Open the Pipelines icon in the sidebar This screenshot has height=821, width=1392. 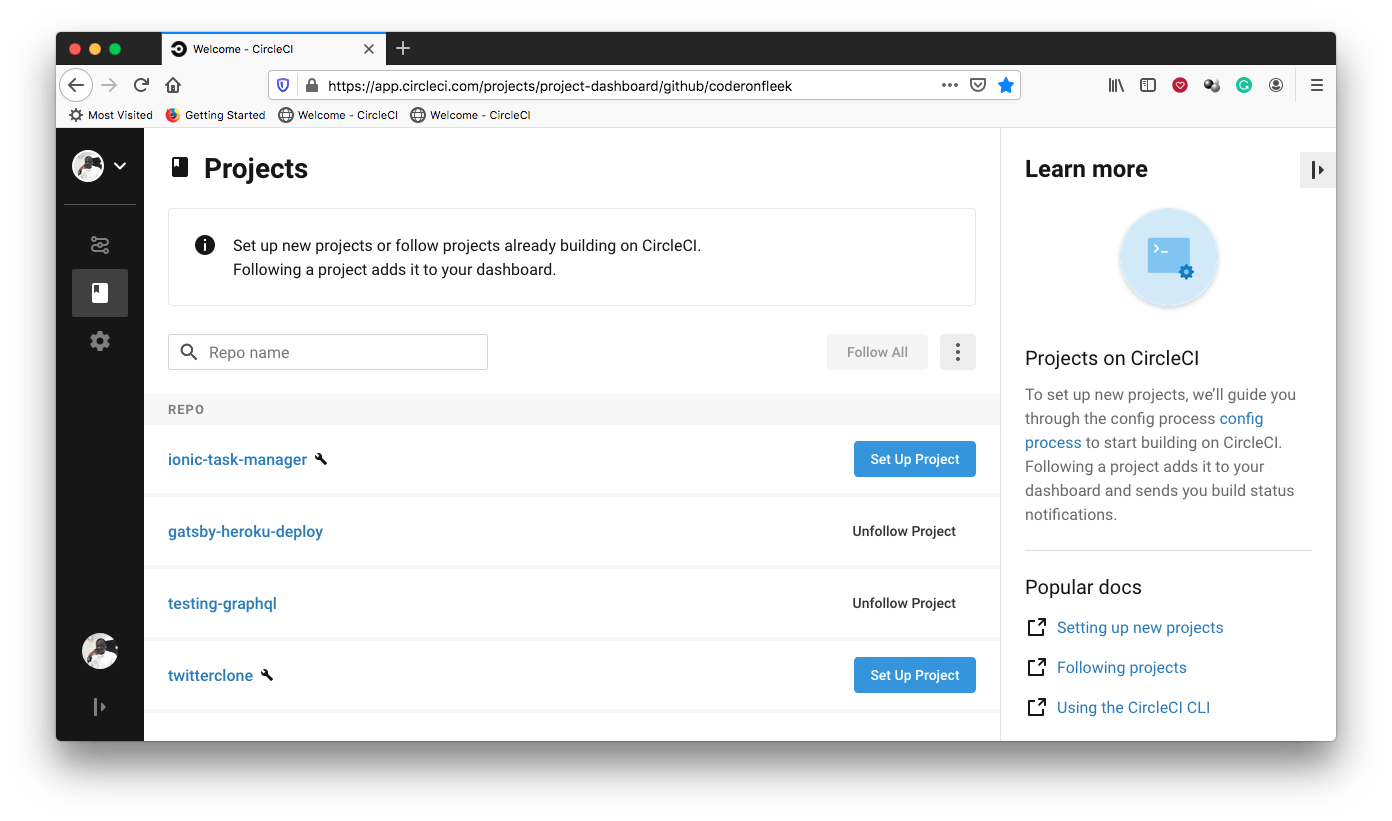click(x=100, y=245)
